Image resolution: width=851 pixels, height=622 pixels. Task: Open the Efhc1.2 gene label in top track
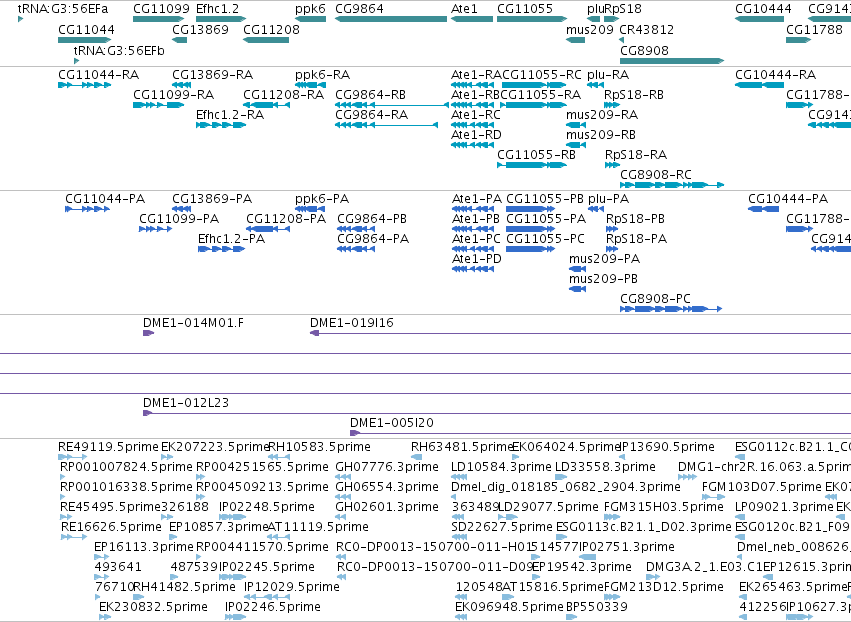pyautogui.click(x=217, y=9)
